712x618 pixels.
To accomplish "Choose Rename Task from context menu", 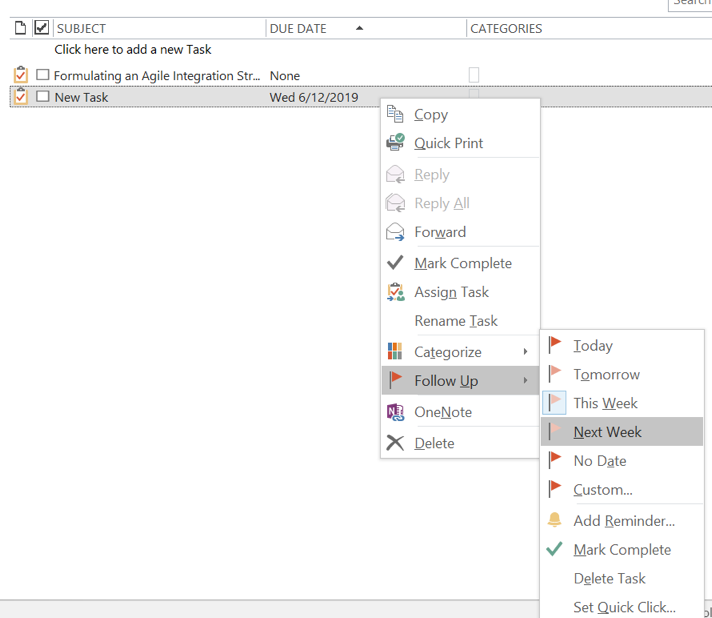I will pyautogui.click(x=455, y=321).
